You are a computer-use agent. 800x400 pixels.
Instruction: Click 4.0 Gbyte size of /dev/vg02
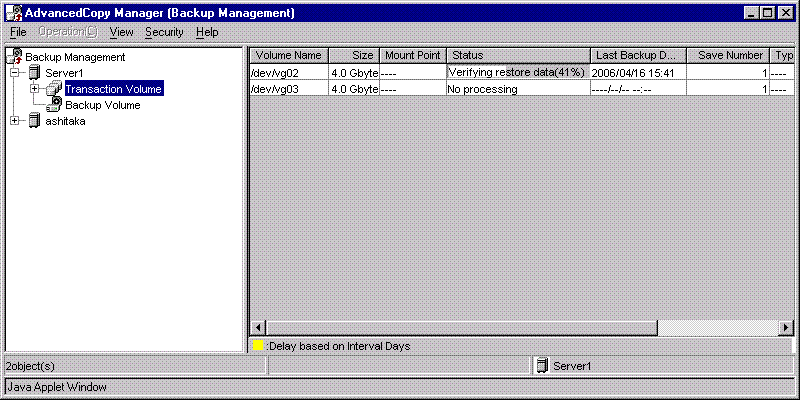[x=354, y=73]
